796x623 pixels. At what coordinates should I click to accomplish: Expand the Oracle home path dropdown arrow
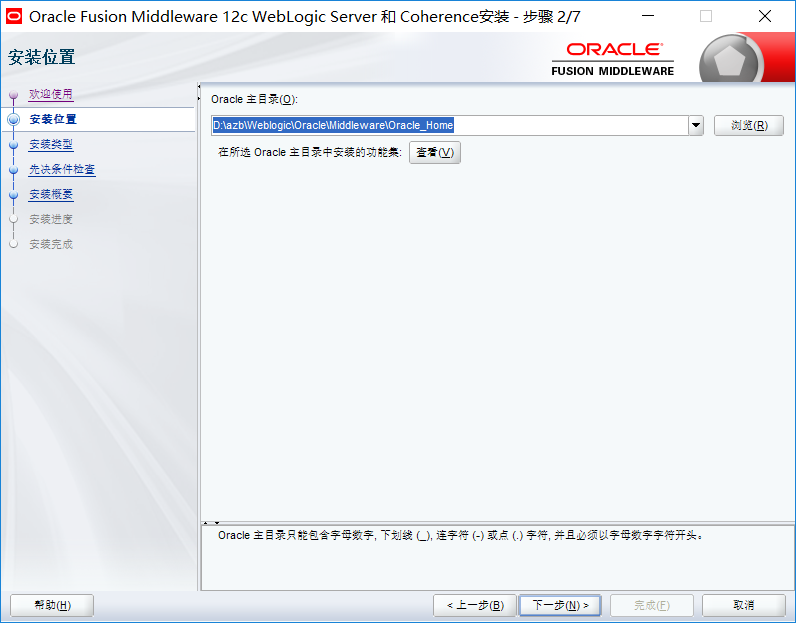click(x=696, y=125)
